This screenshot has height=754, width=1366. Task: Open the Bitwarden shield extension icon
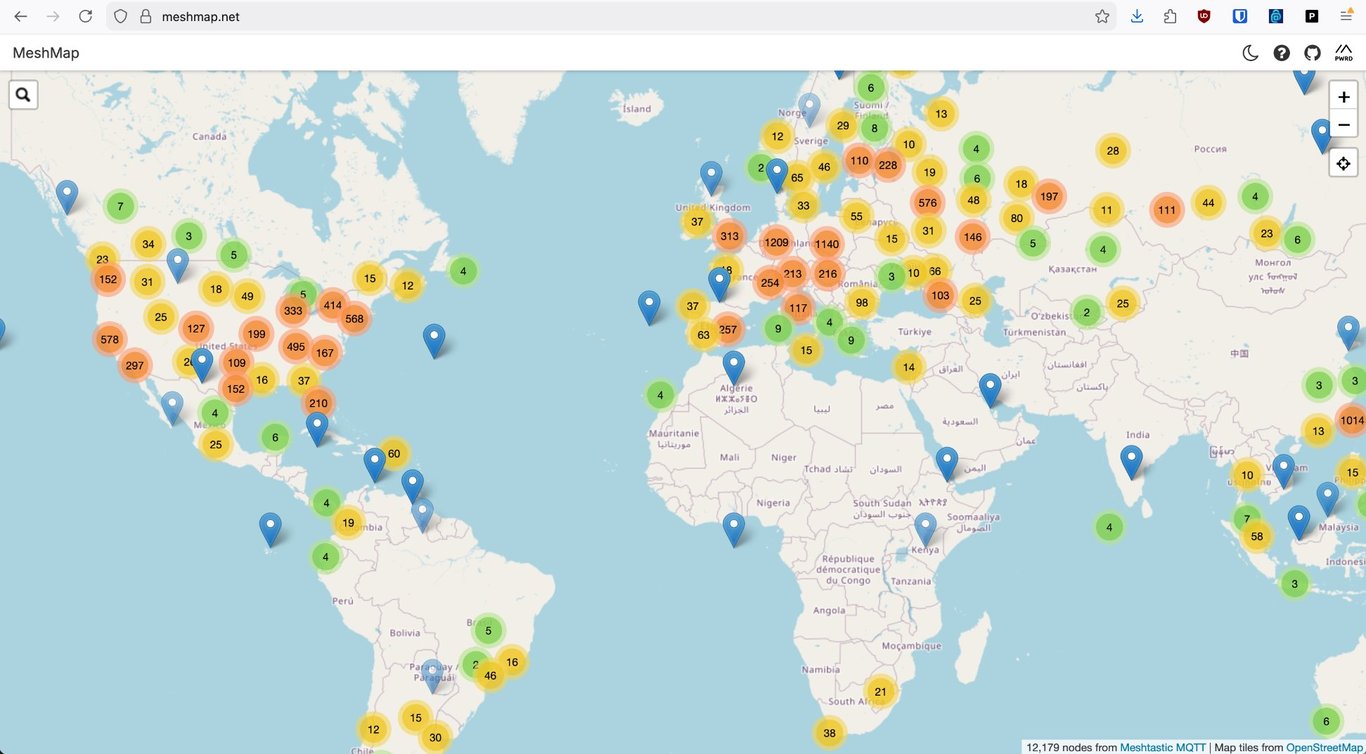(1240, 16)
